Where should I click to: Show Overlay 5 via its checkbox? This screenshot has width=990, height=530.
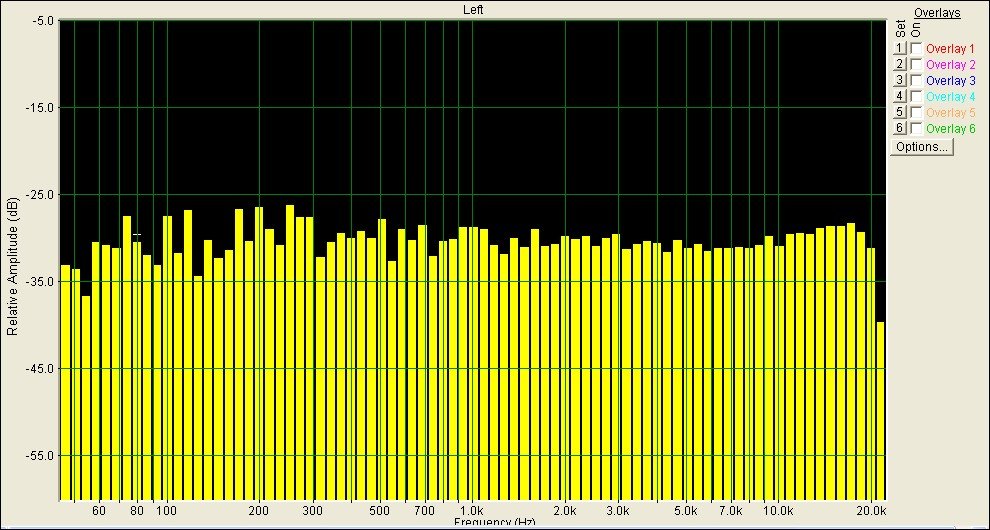click(916, 112)
